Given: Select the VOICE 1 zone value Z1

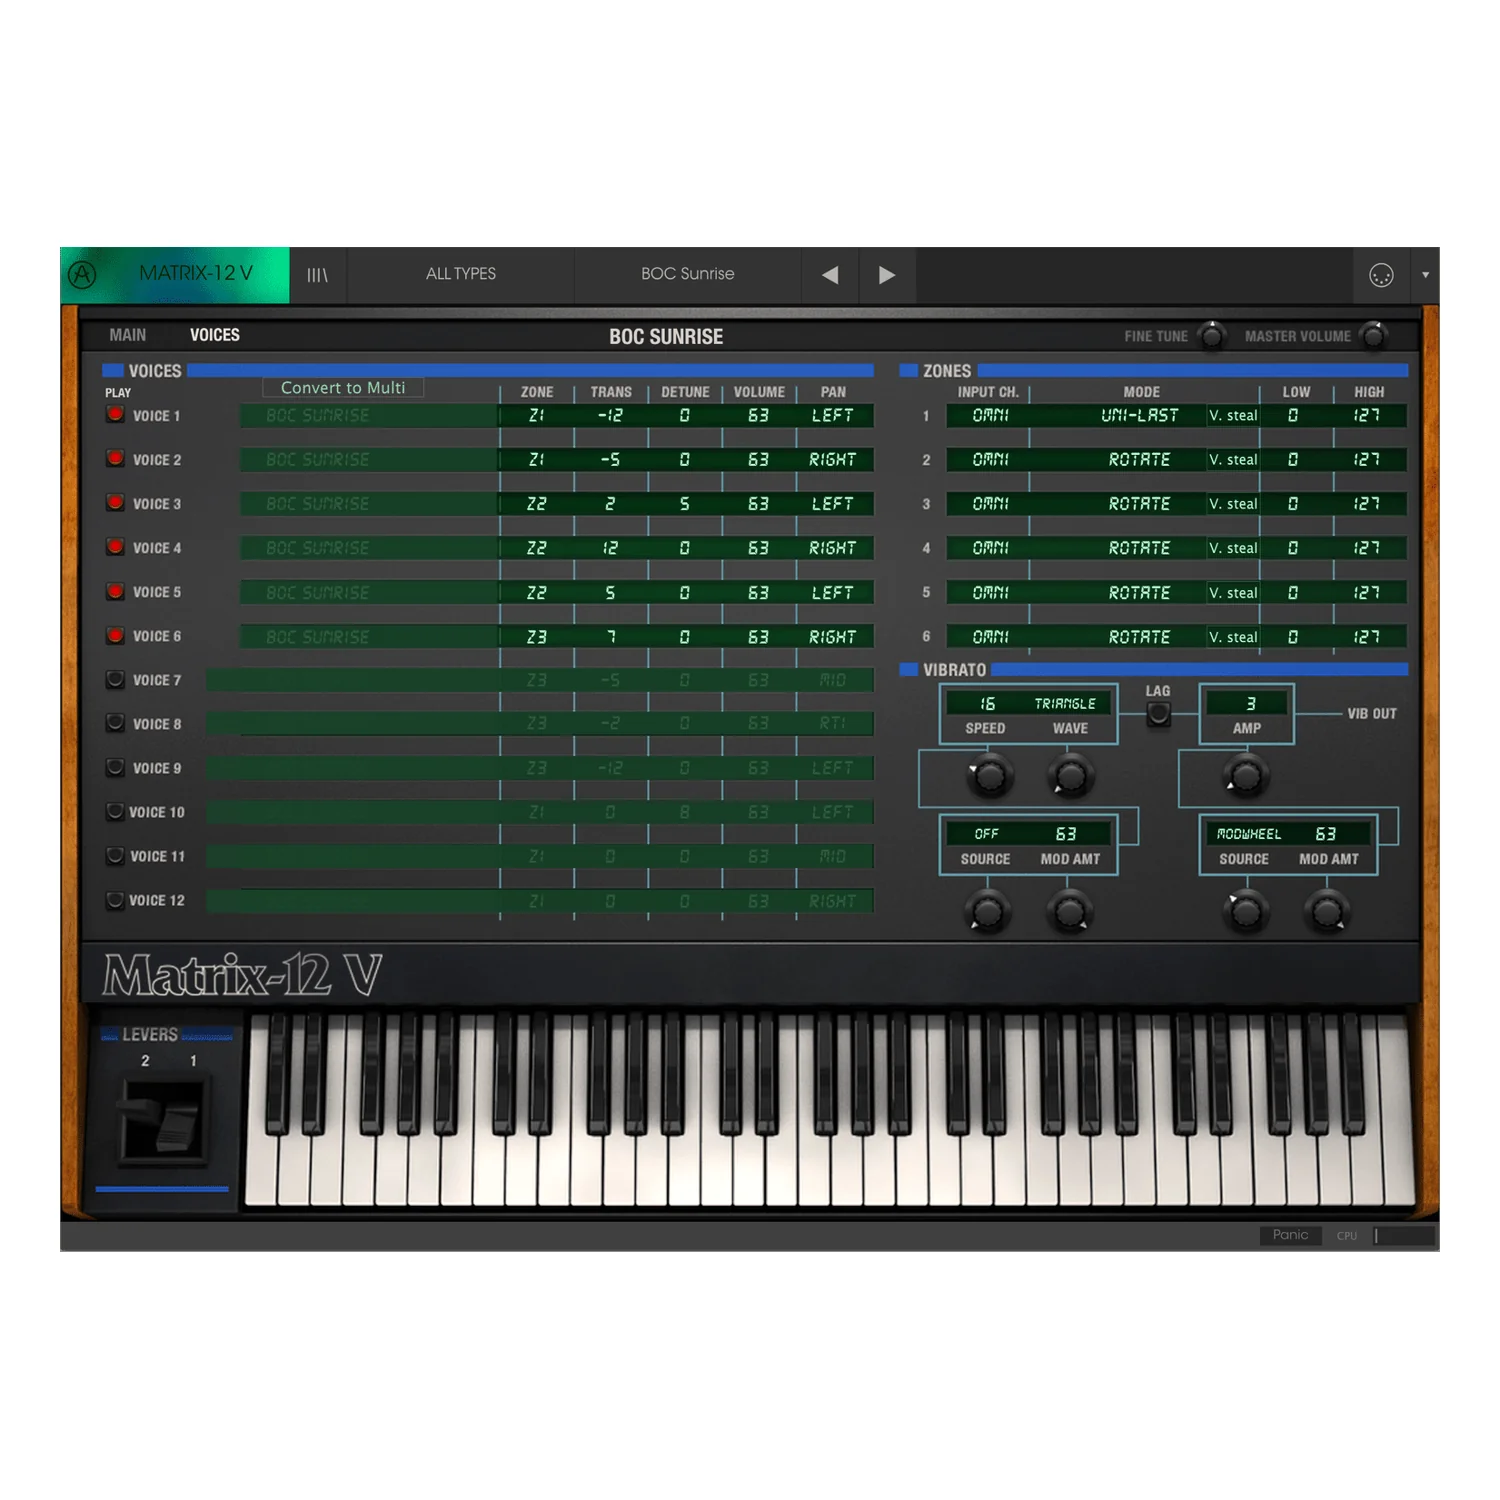Looking at the screenshot, I should (537, 415).
